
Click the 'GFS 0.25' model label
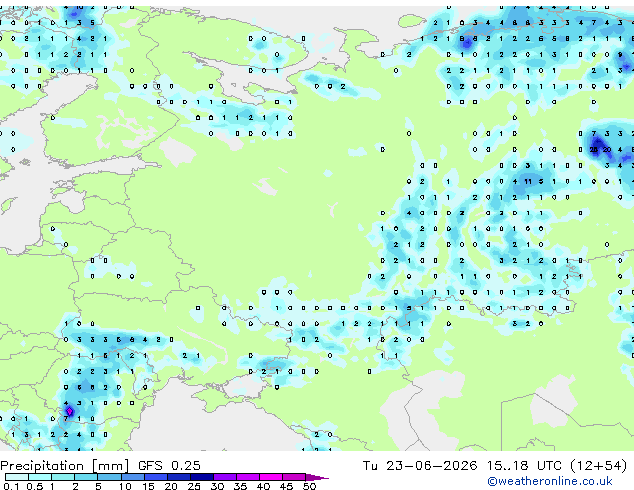169,466
